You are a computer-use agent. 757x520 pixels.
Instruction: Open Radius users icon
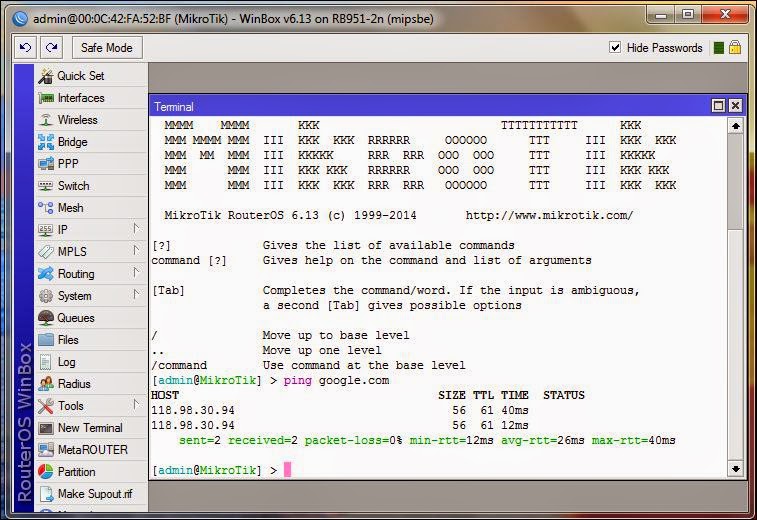click(x=46, y=384)
